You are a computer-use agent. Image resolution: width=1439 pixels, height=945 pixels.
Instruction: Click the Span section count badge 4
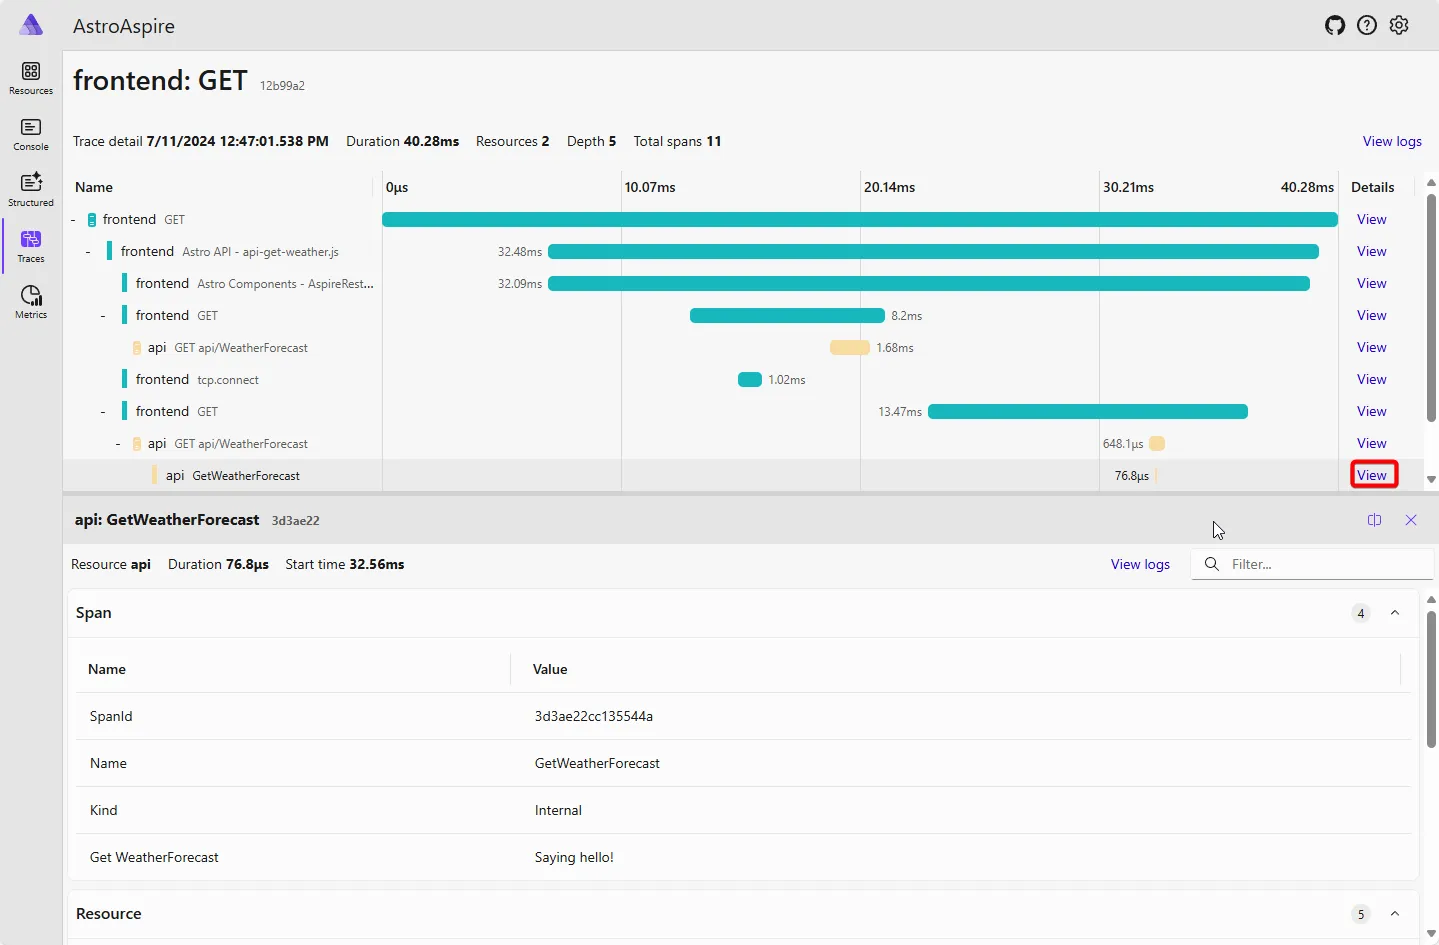(1361, 613)
